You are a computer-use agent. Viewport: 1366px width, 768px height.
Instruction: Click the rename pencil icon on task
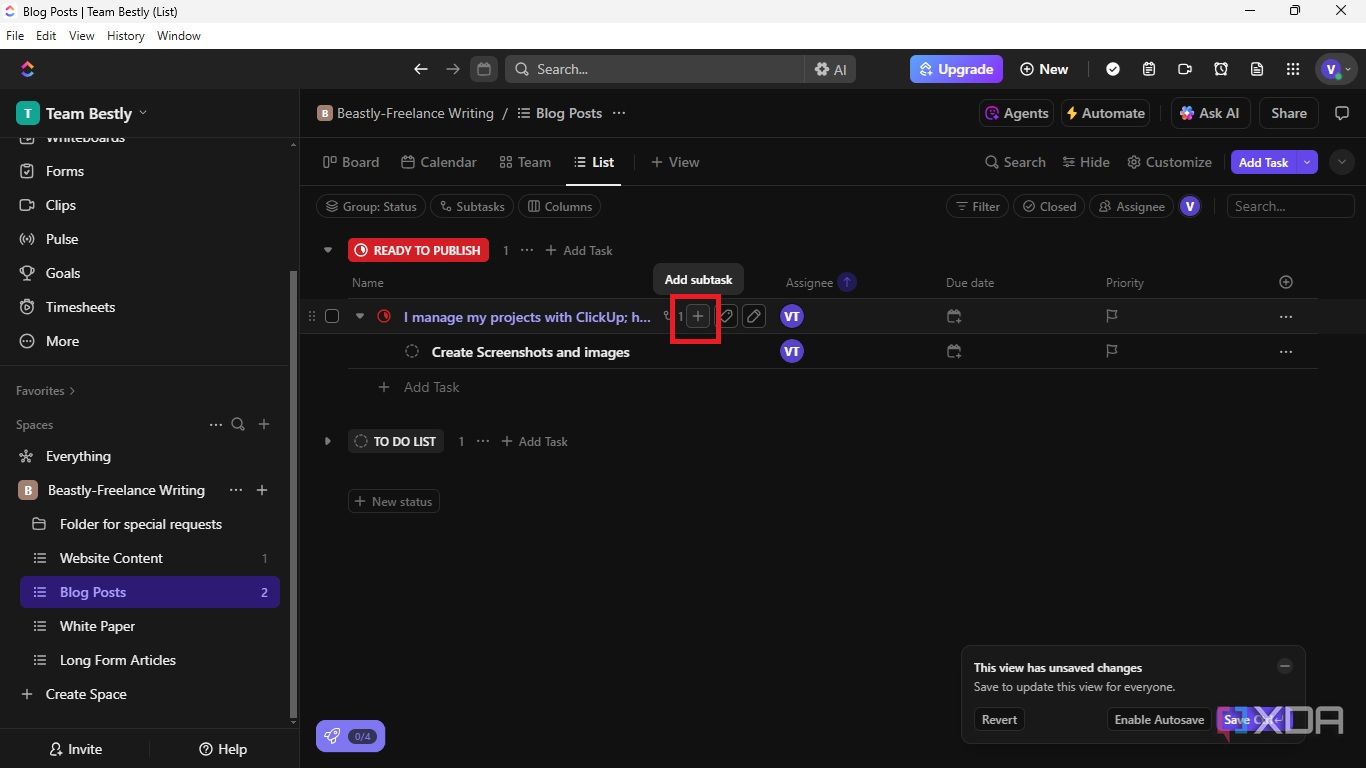(754, 316)
